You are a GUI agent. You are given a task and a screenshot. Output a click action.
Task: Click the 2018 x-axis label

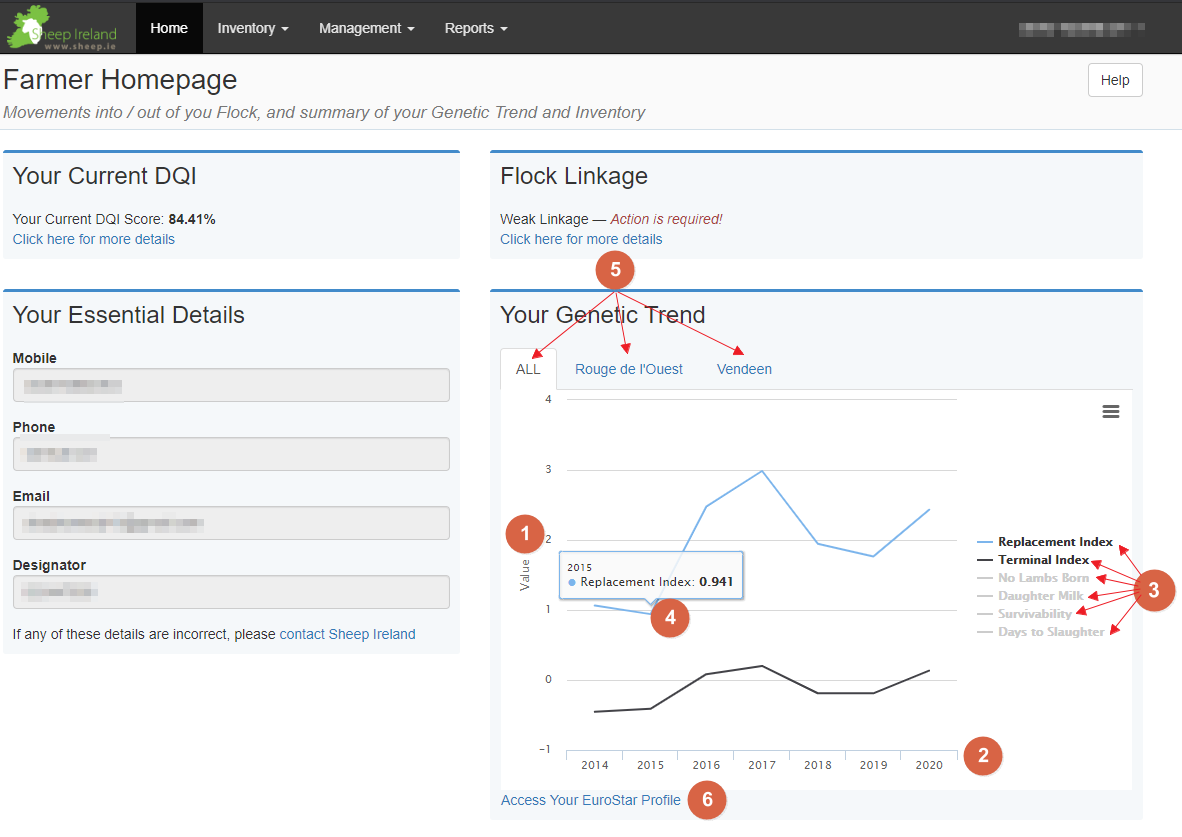click(818, 765)
